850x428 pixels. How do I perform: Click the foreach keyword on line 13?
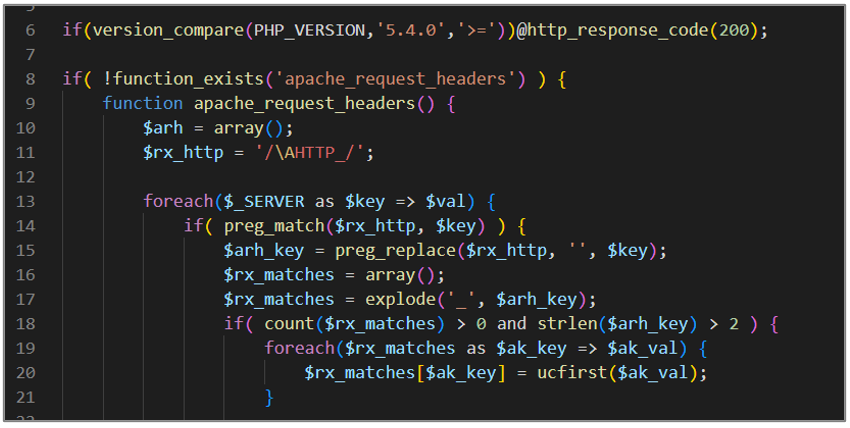tap(178, 202)
